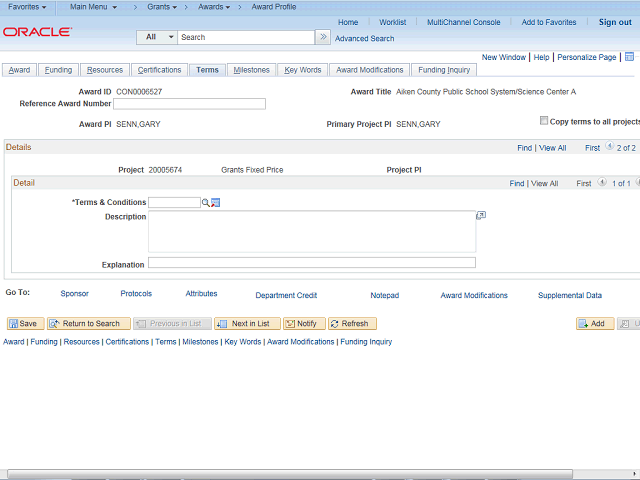Image resolution: width=640 pixels, height=480 pixels.
Task: Expand the Main Menu dropdown
Action: (x=93, y=7)
